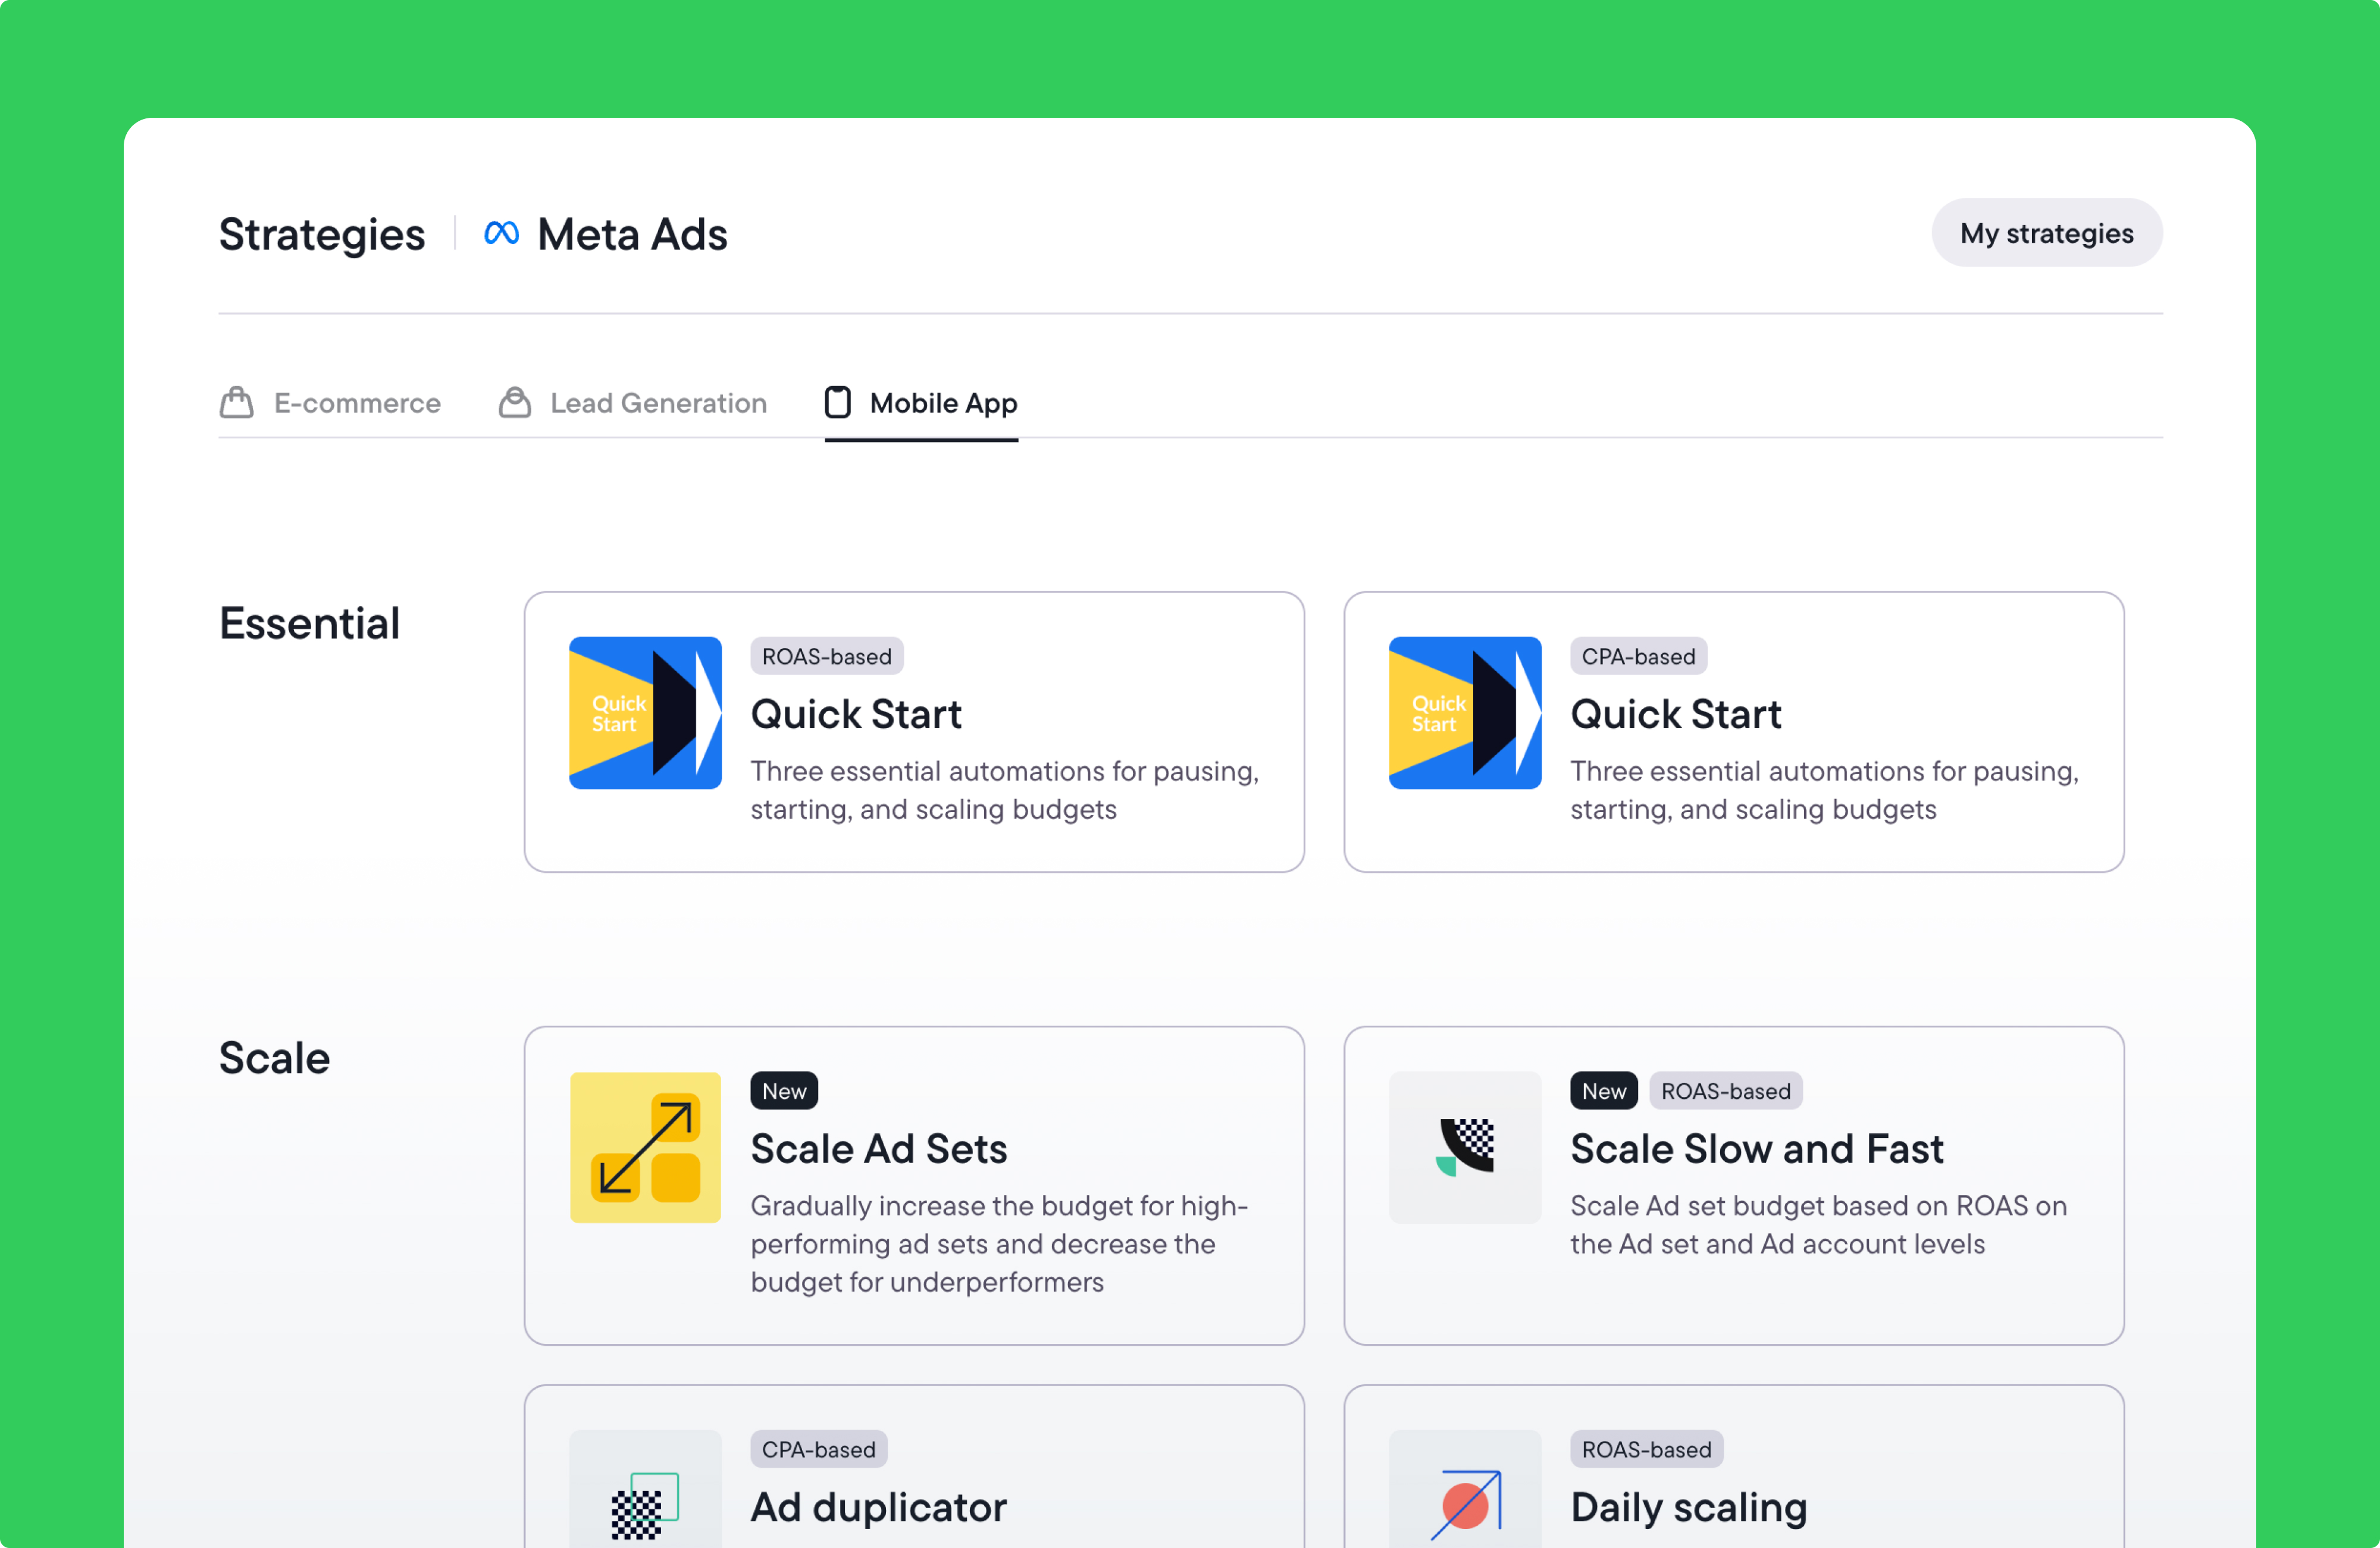Open the Scale Slow and Fast title
2380x1548 pixels.
(x=1756, y=1149)
